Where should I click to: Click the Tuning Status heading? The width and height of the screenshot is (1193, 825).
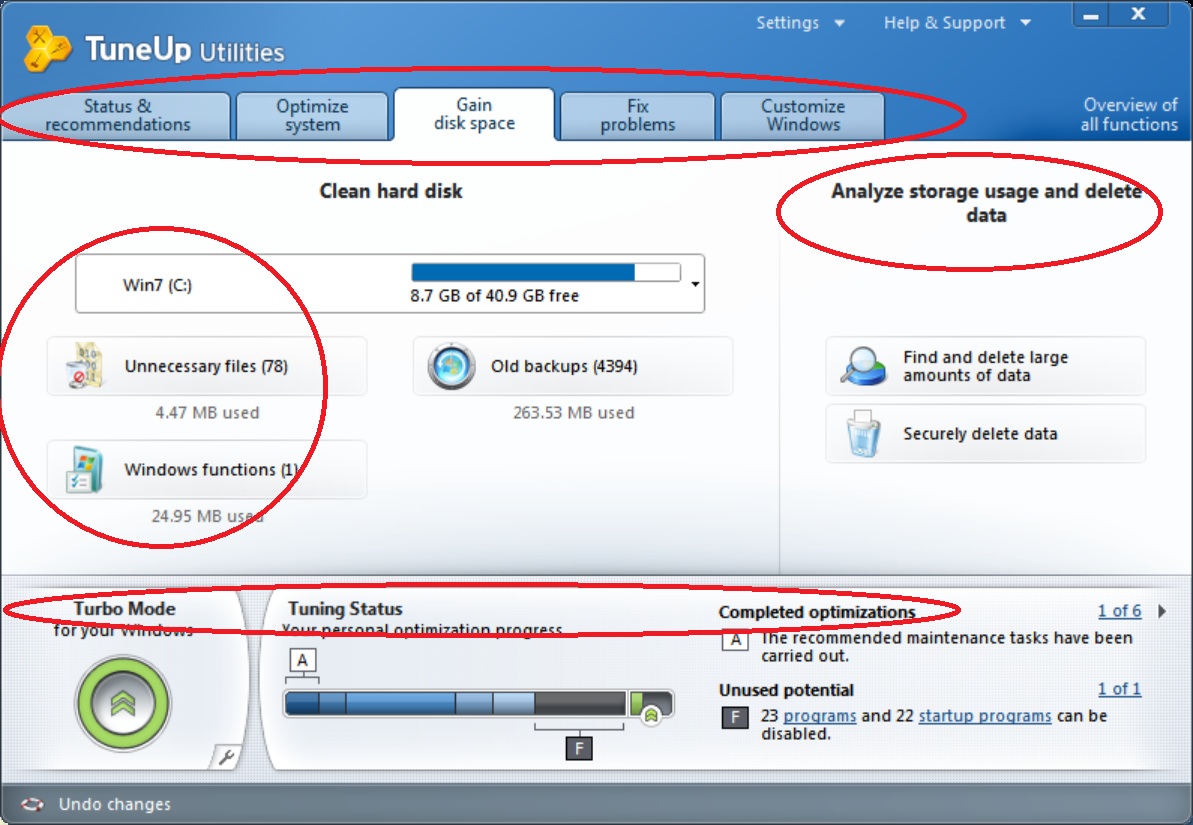click(x=345, y=609)
